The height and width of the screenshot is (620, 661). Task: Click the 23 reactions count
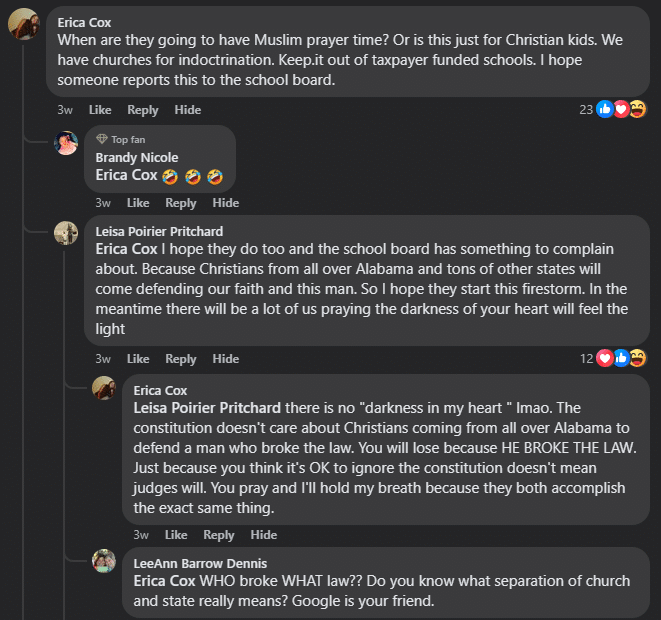(586, 109)
